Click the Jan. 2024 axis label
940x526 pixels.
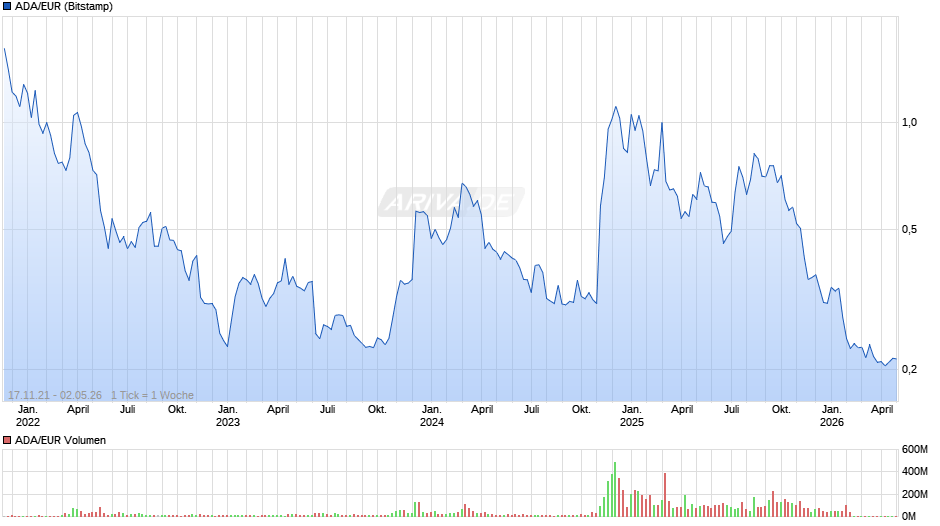(432, 416)
